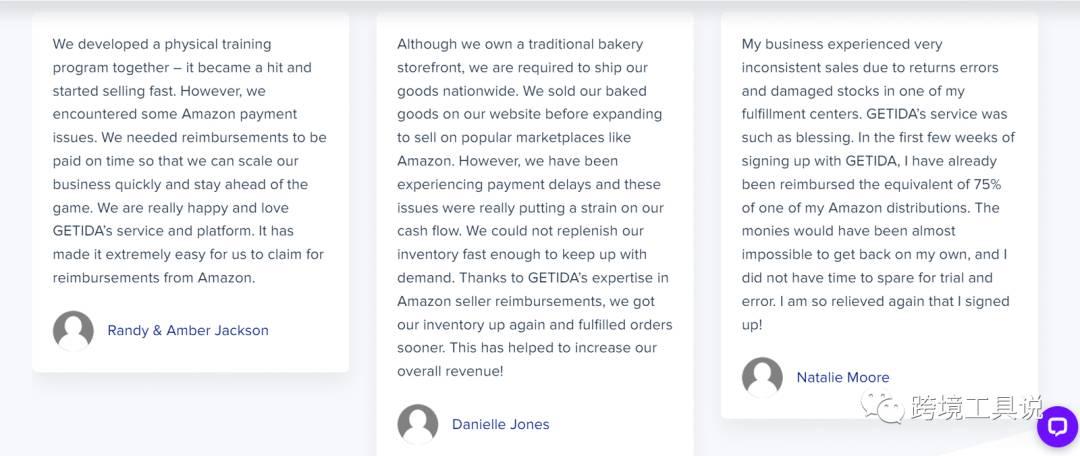Click the 'up!' final line in Natalie's card
The height and width of the screenshot is (456, 1080).
pyautogui.click(x=752, y=325)
